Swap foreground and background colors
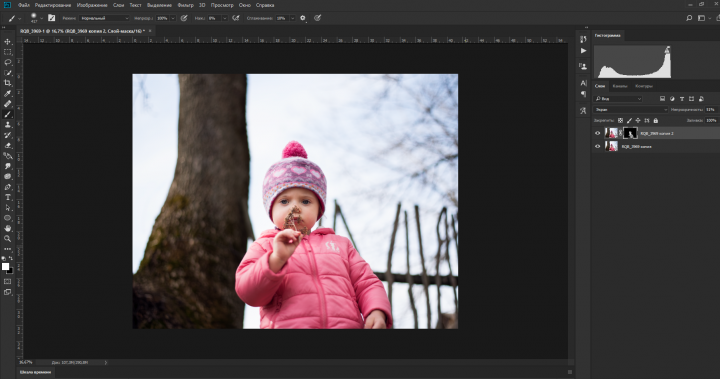Image resolution: width=720 pixels, height=379 pixels. 11,259
